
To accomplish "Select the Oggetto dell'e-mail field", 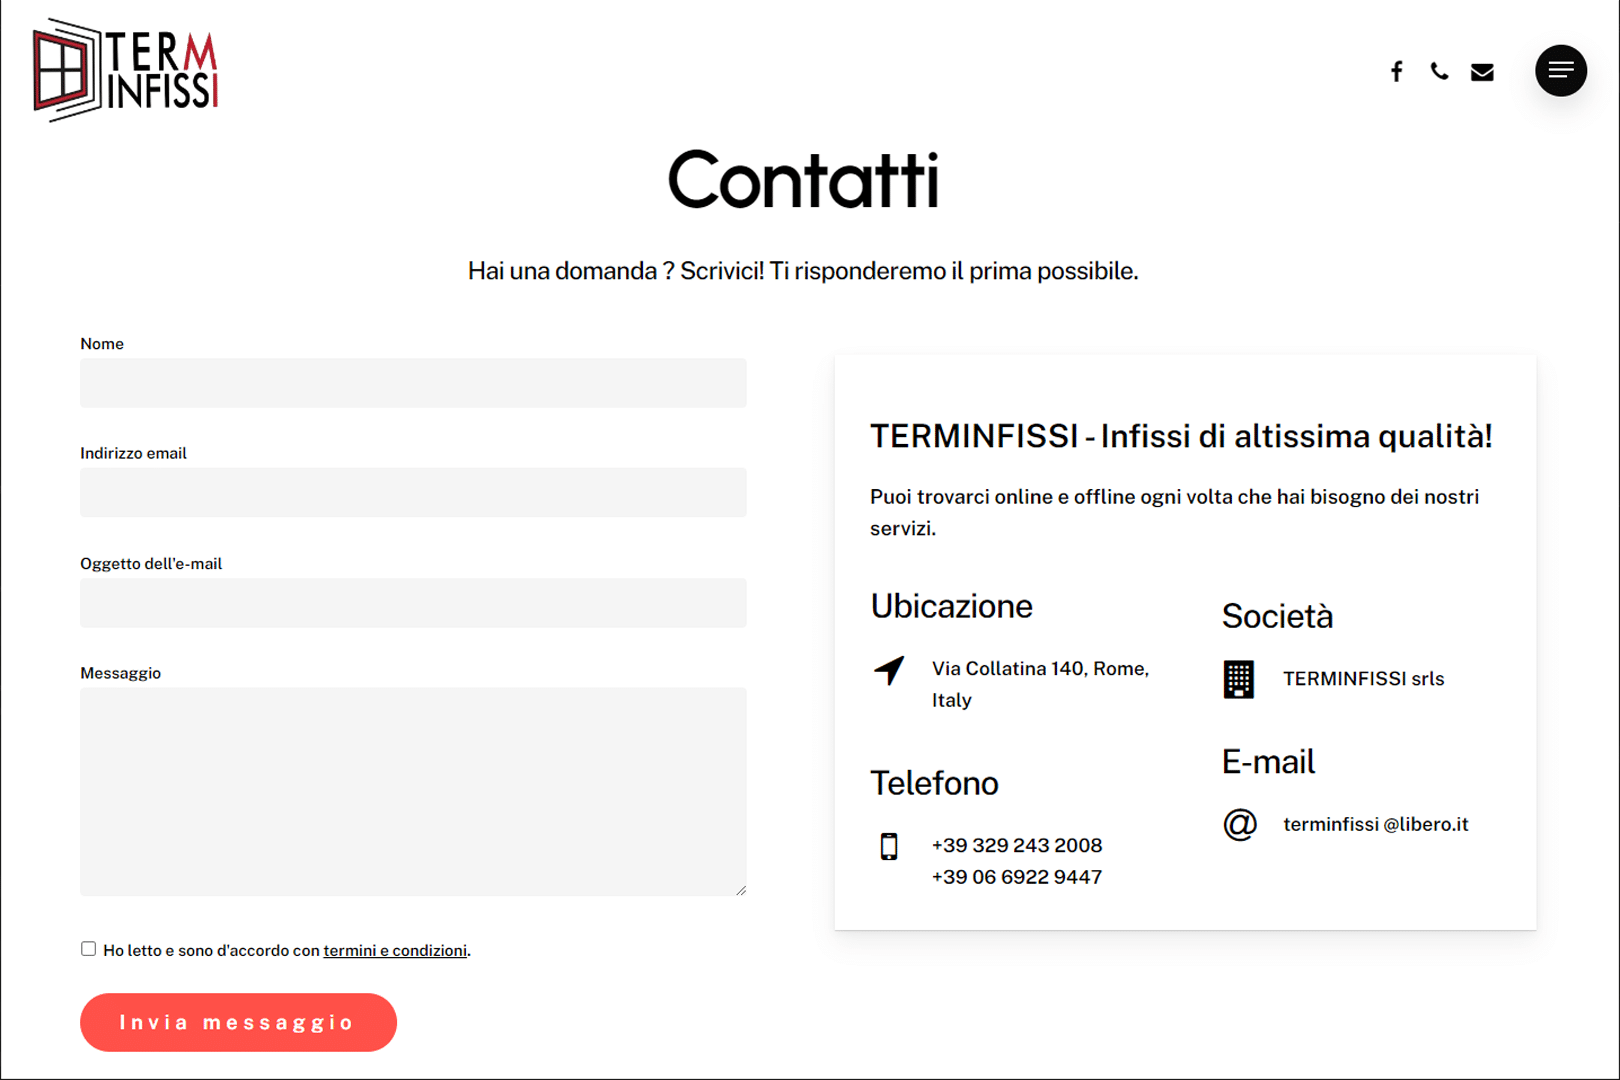I will [x=413, y=603].
